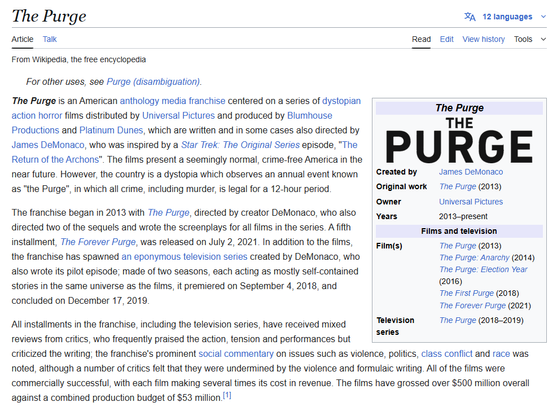Open the Tools menu
The width and height of the screenshot is (557, 414).
[523, 39]
